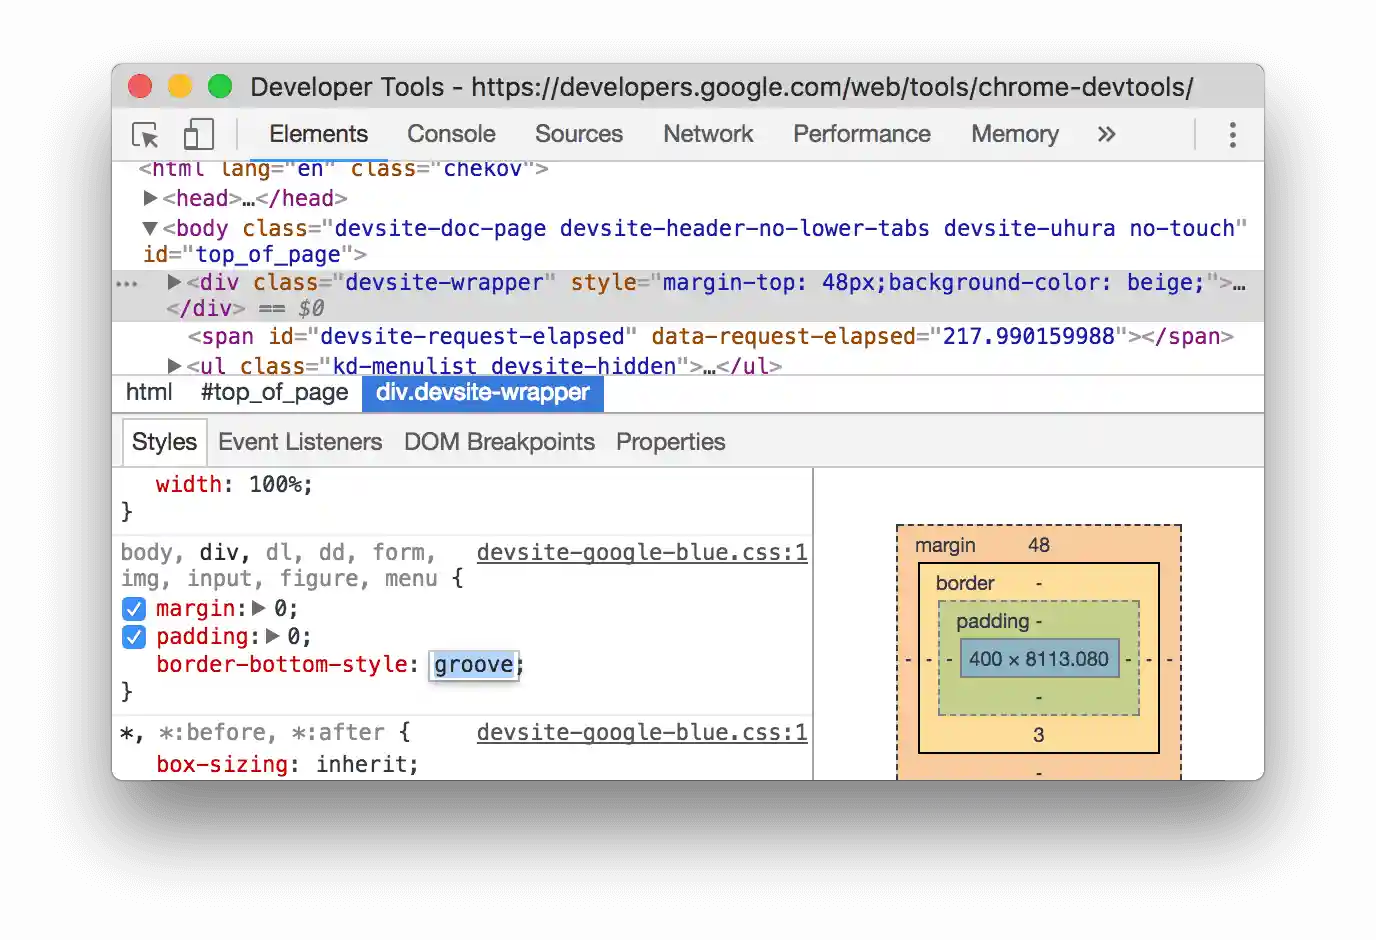Open the three-dot DevTools menu
The width and height of the screenshot is (1376, 940).
(x=1232, y=135)
